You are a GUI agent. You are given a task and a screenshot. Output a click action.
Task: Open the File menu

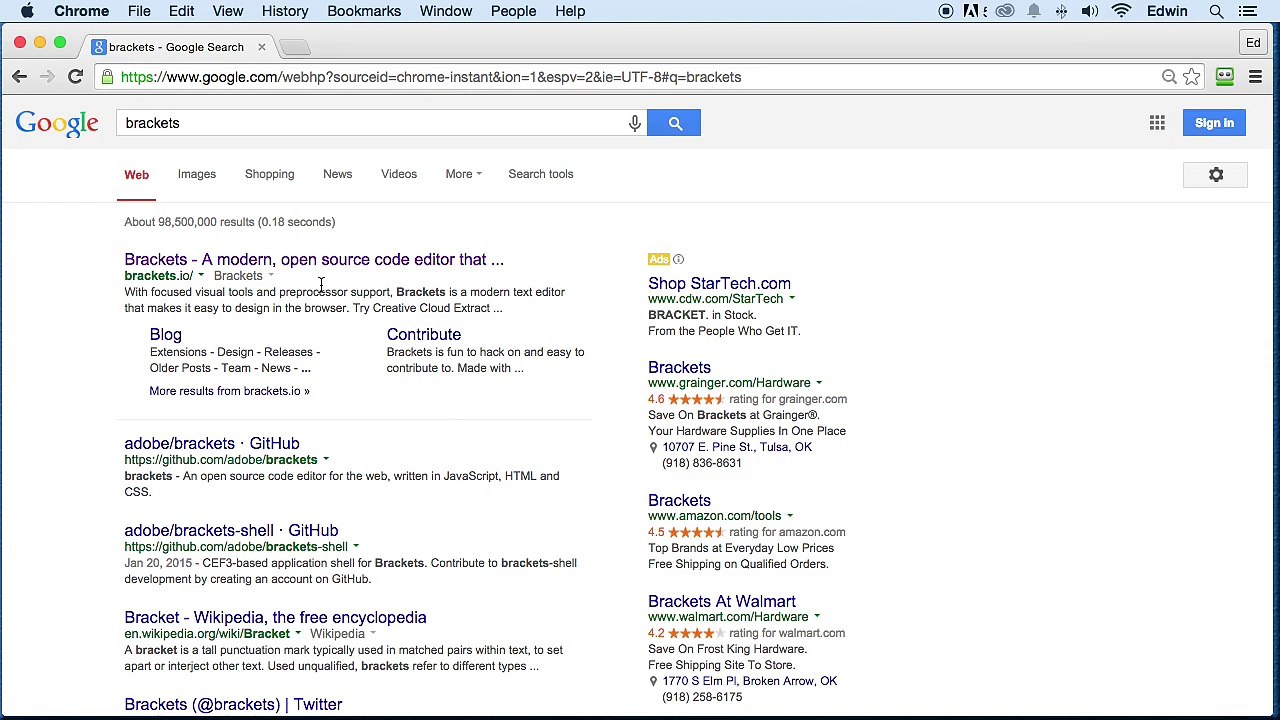(x=139, y=11)
